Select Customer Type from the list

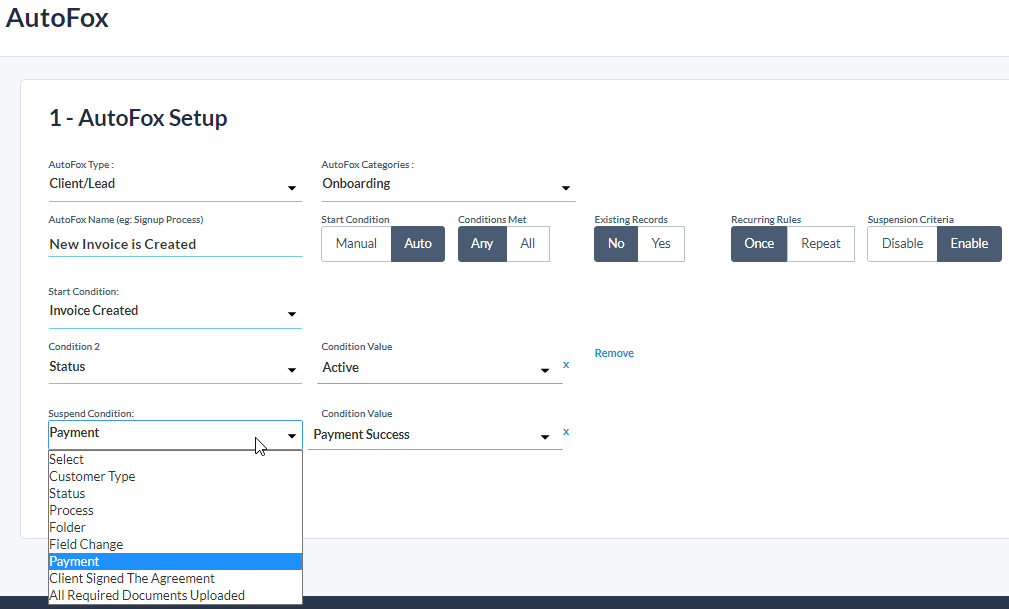point(92,477)
